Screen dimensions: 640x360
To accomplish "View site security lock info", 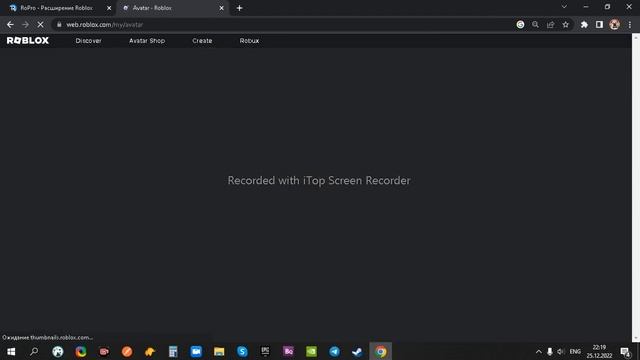I will (59, 24).
